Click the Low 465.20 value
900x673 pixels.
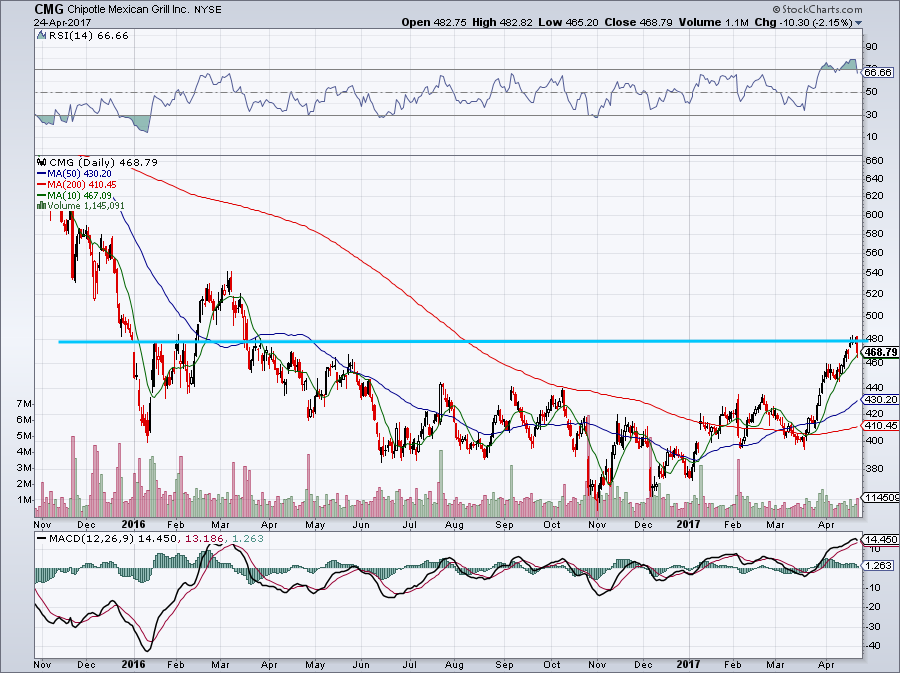[x=568, y=22]
